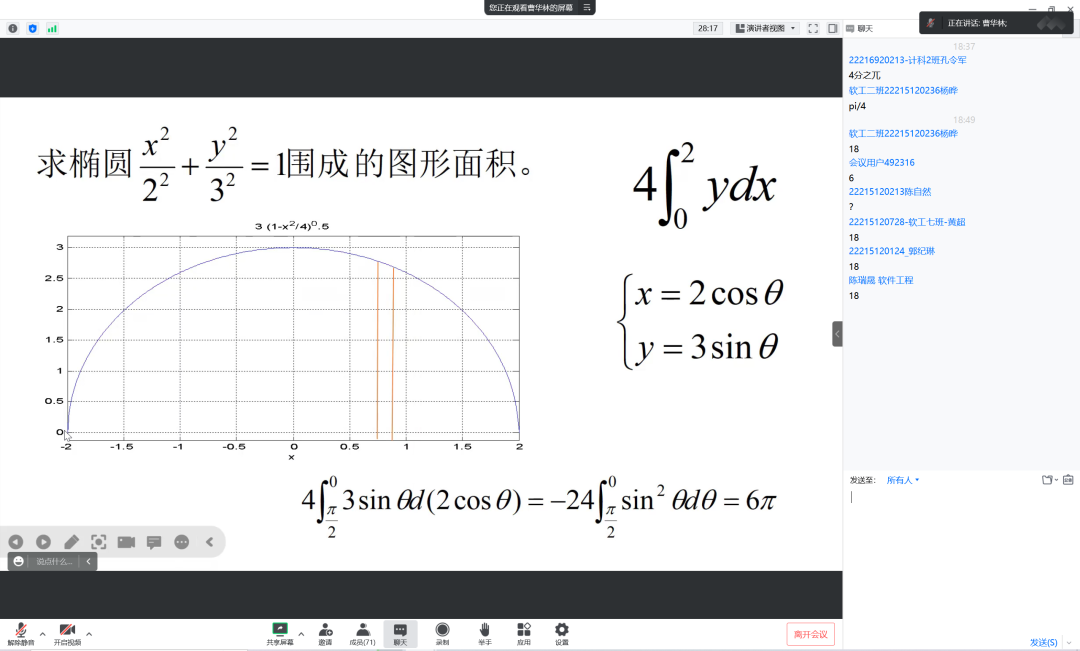Toggle full screen mode icon

coord(813,28)
